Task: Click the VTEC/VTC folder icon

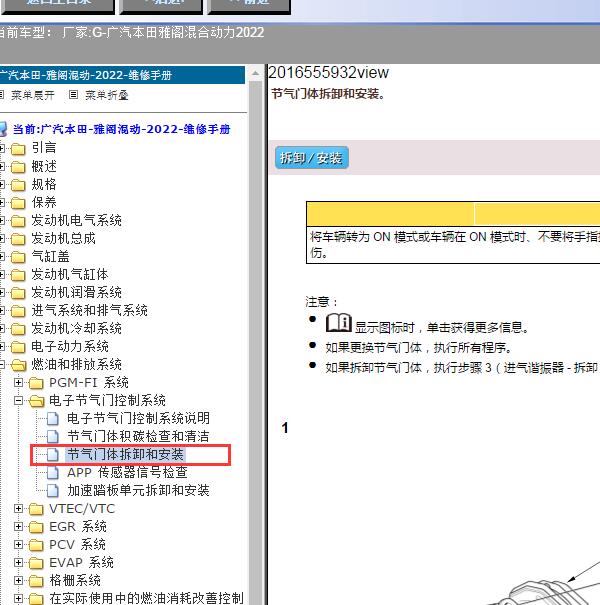Action: [36, 509]
